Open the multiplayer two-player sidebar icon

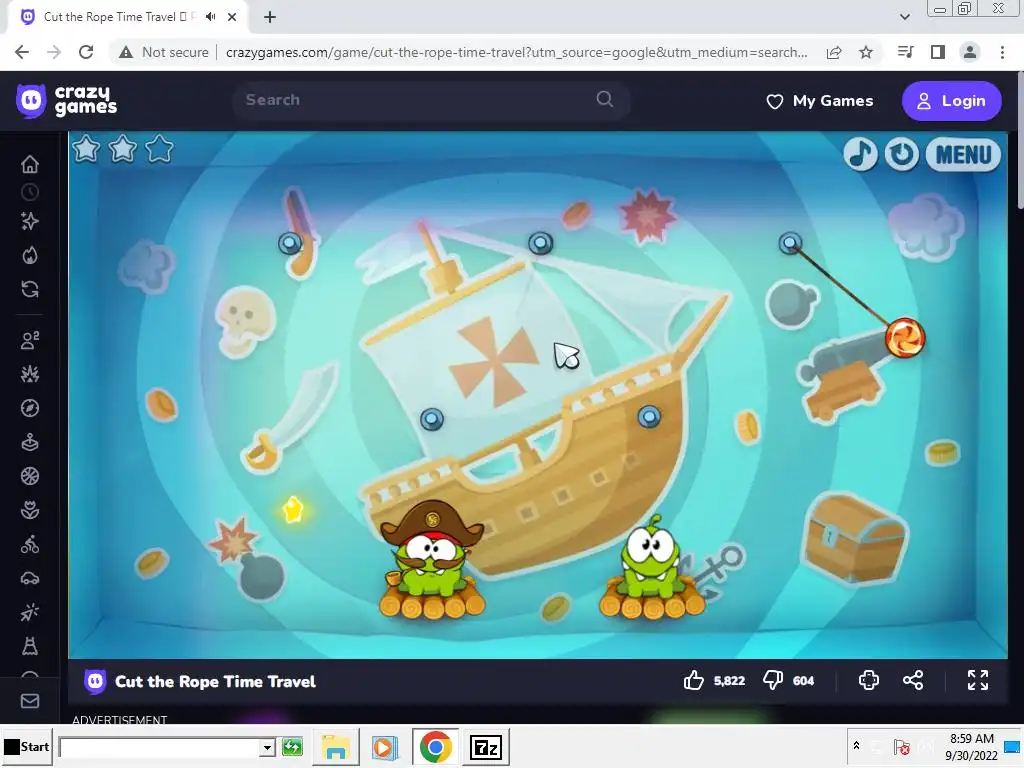[30, 340]
